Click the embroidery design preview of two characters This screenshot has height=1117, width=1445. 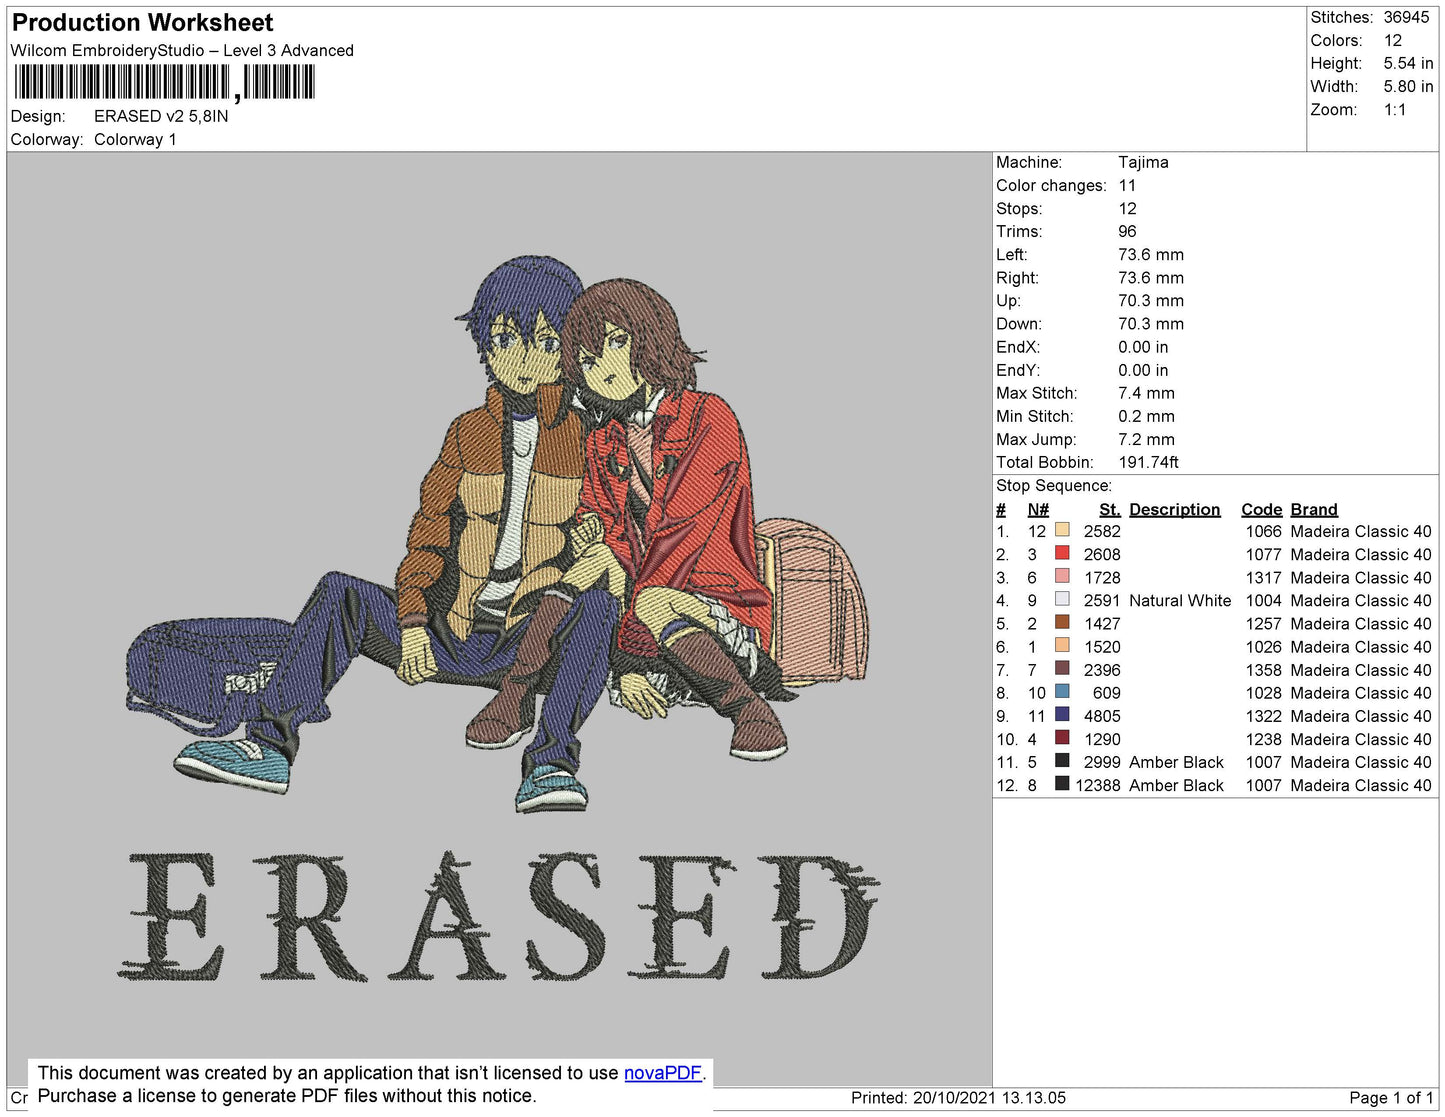(x=497, y=533)
